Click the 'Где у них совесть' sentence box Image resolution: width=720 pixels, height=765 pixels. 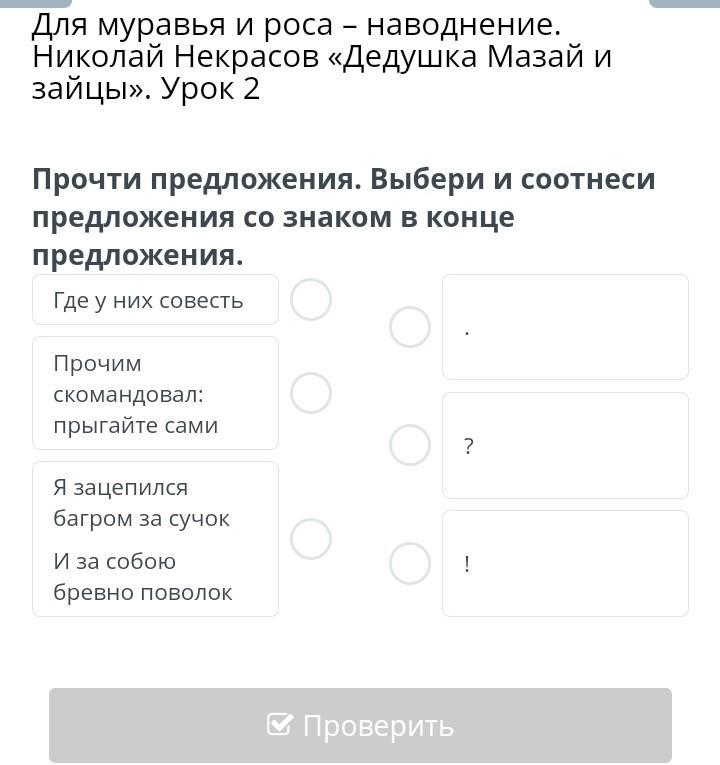click(x=155, y=301)
